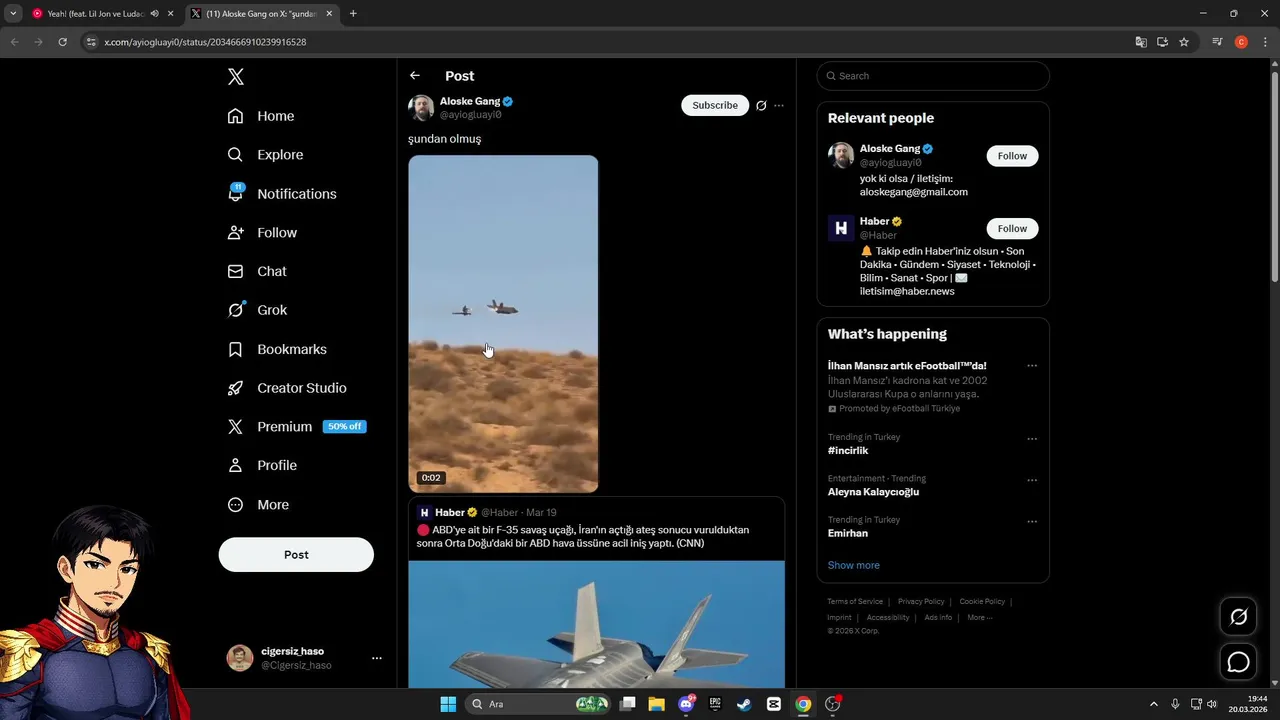1280x720 pixels.
Task: Click the translate page icon
Action: (x=1141, y=42)
